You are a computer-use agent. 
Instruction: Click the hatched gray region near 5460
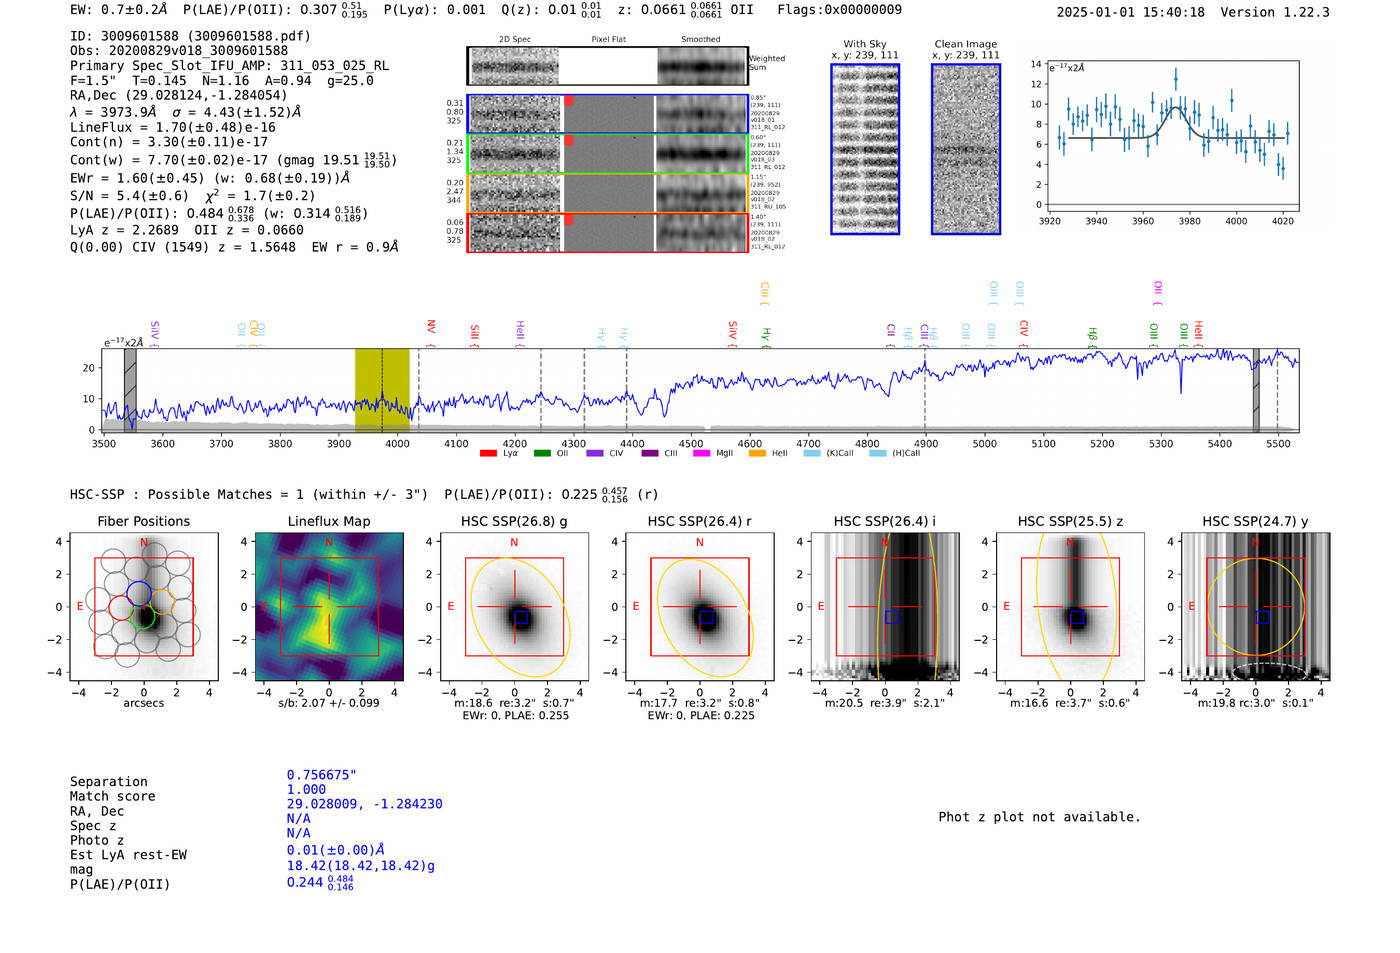tap(1256, 390)
